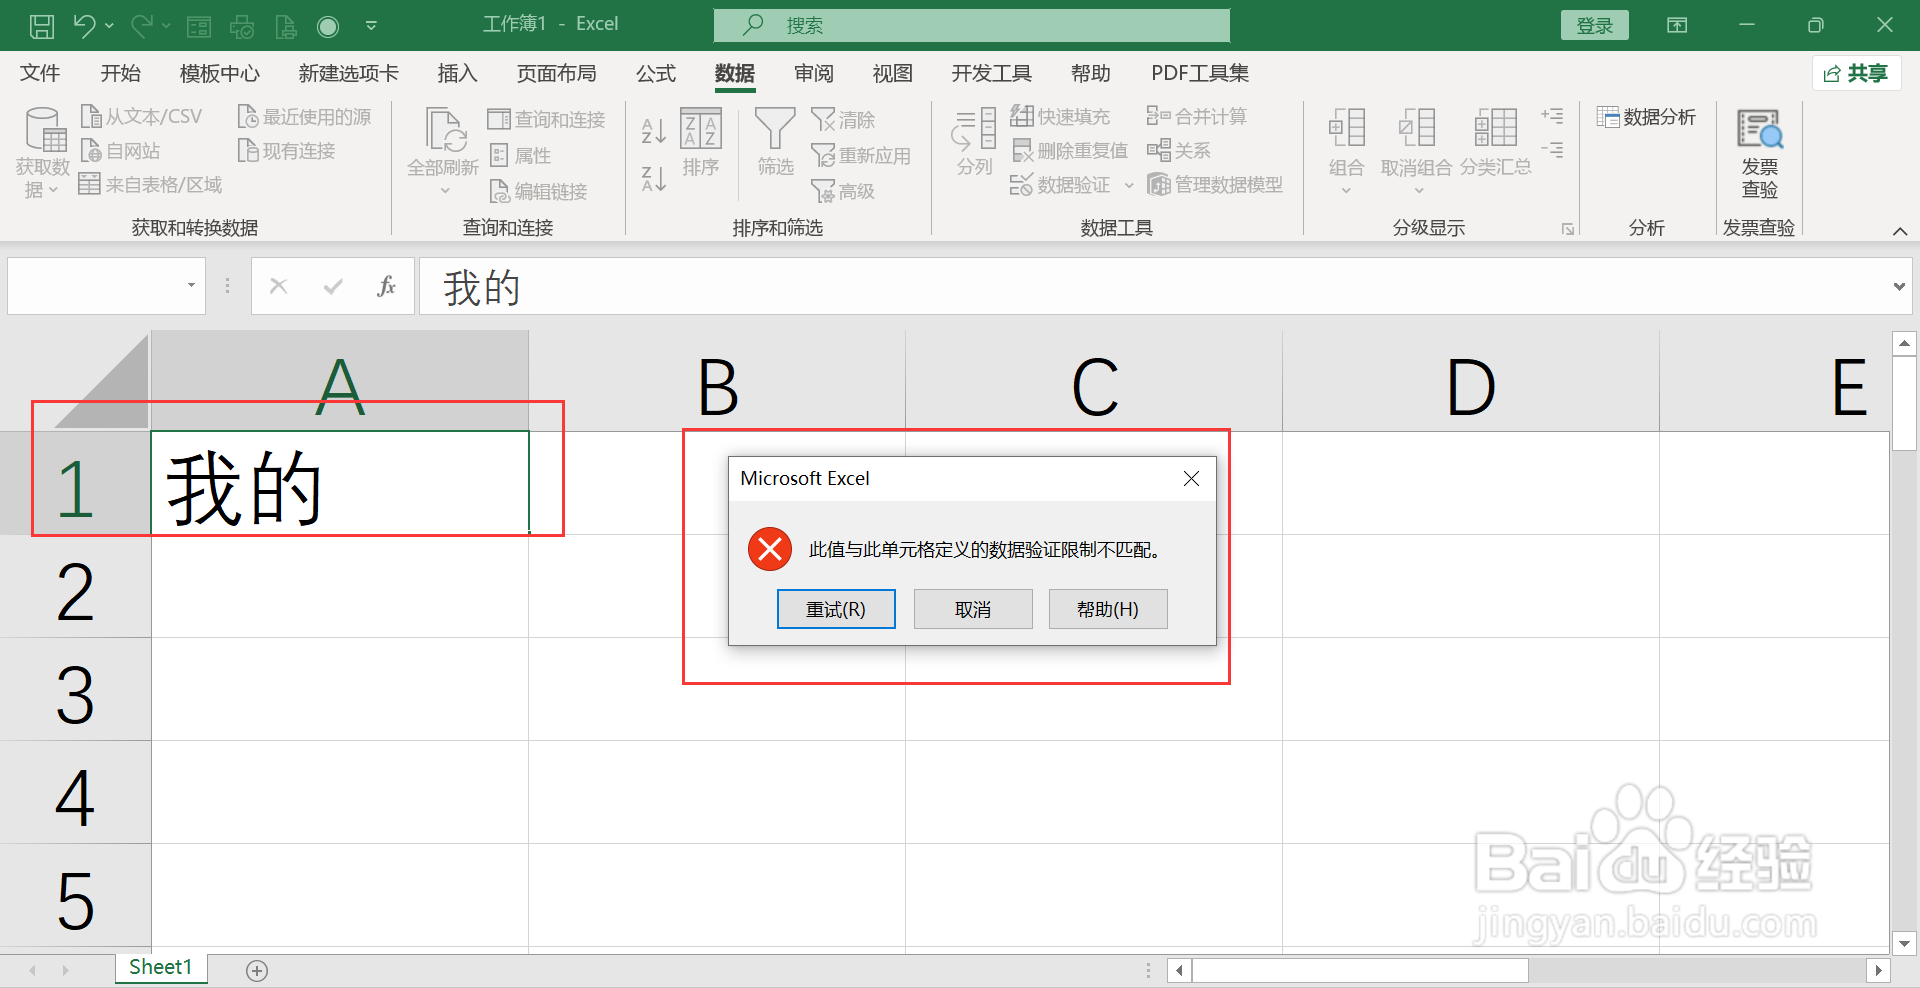Screen dimensions: 1920x988
Task: Select the Sheet1 worksheet tab
Action: click(160, 967)
